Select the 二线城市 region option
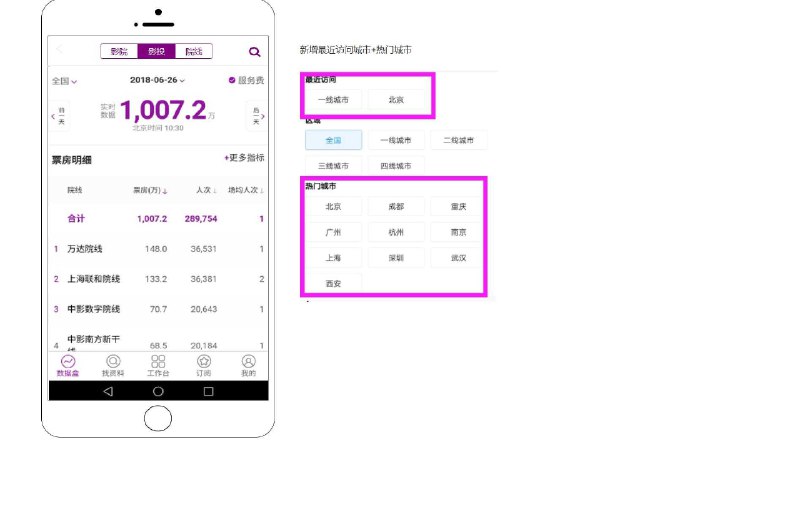This screenshot has width=800, height=526. pyautogui.click(x=459, y=140)
